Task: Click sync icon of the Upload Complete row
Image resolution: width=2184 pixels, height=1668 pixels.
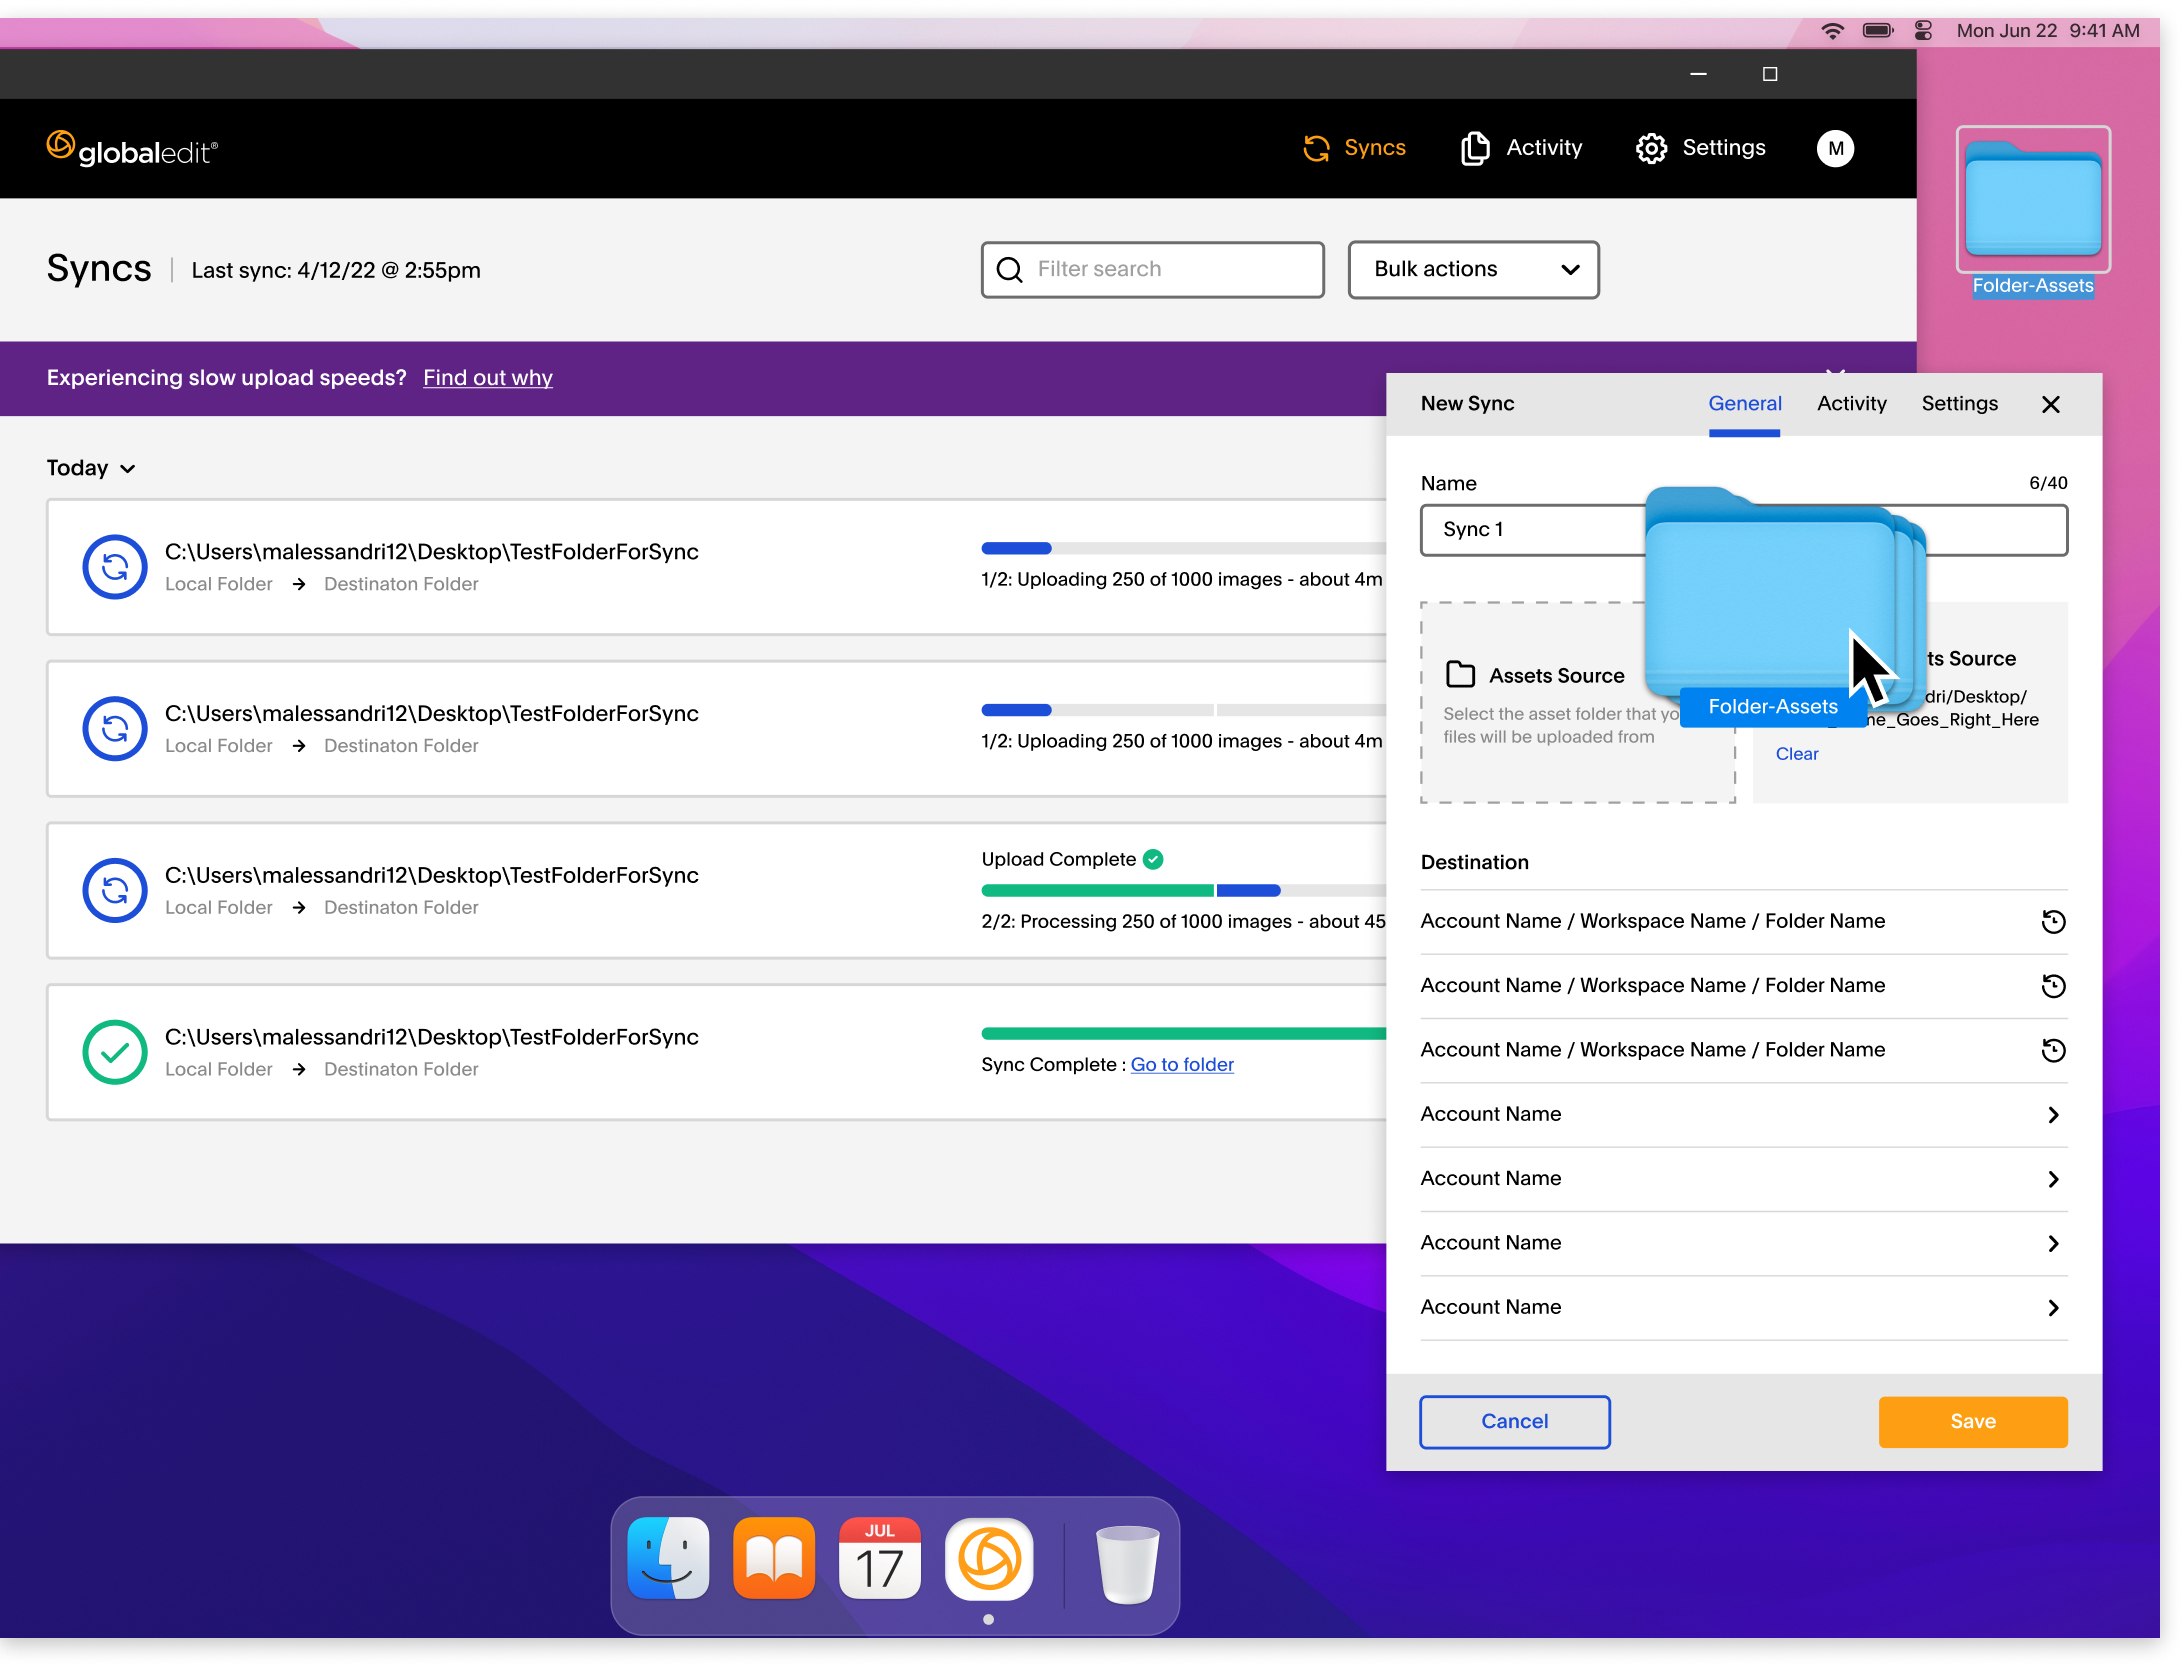Action: 115,890
